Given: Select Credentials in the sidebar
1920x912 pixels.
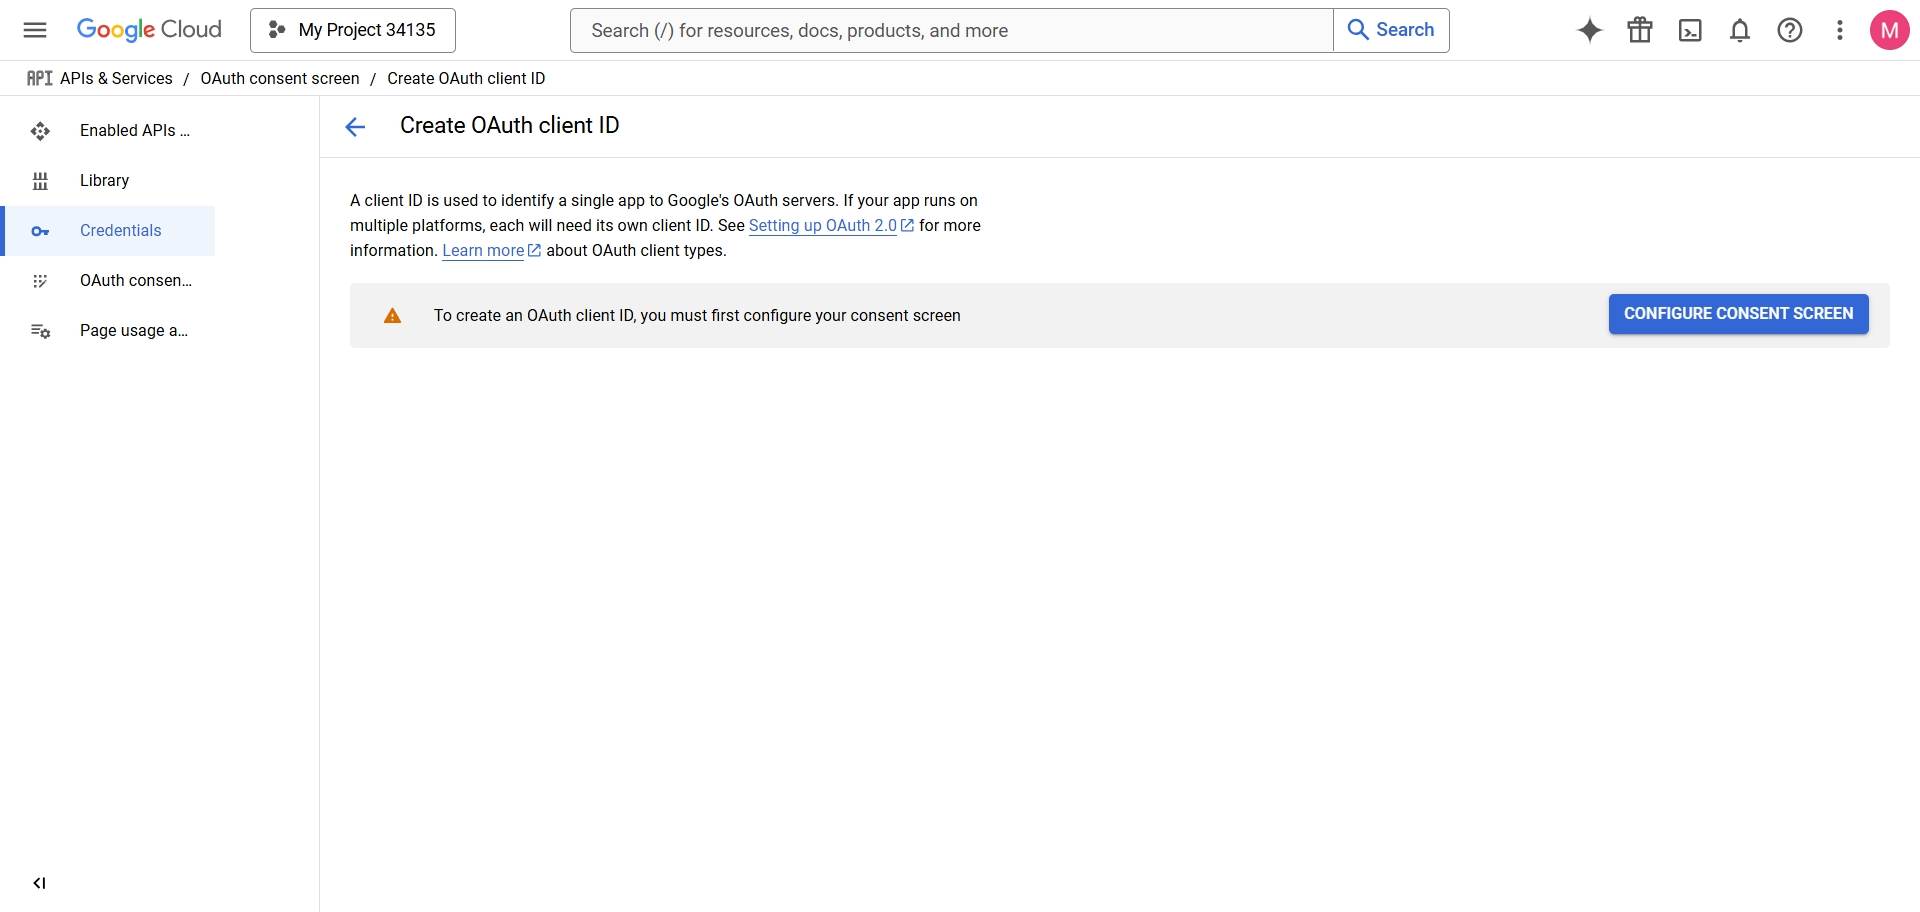Looking at the screenshot, I should pos(120,231).
